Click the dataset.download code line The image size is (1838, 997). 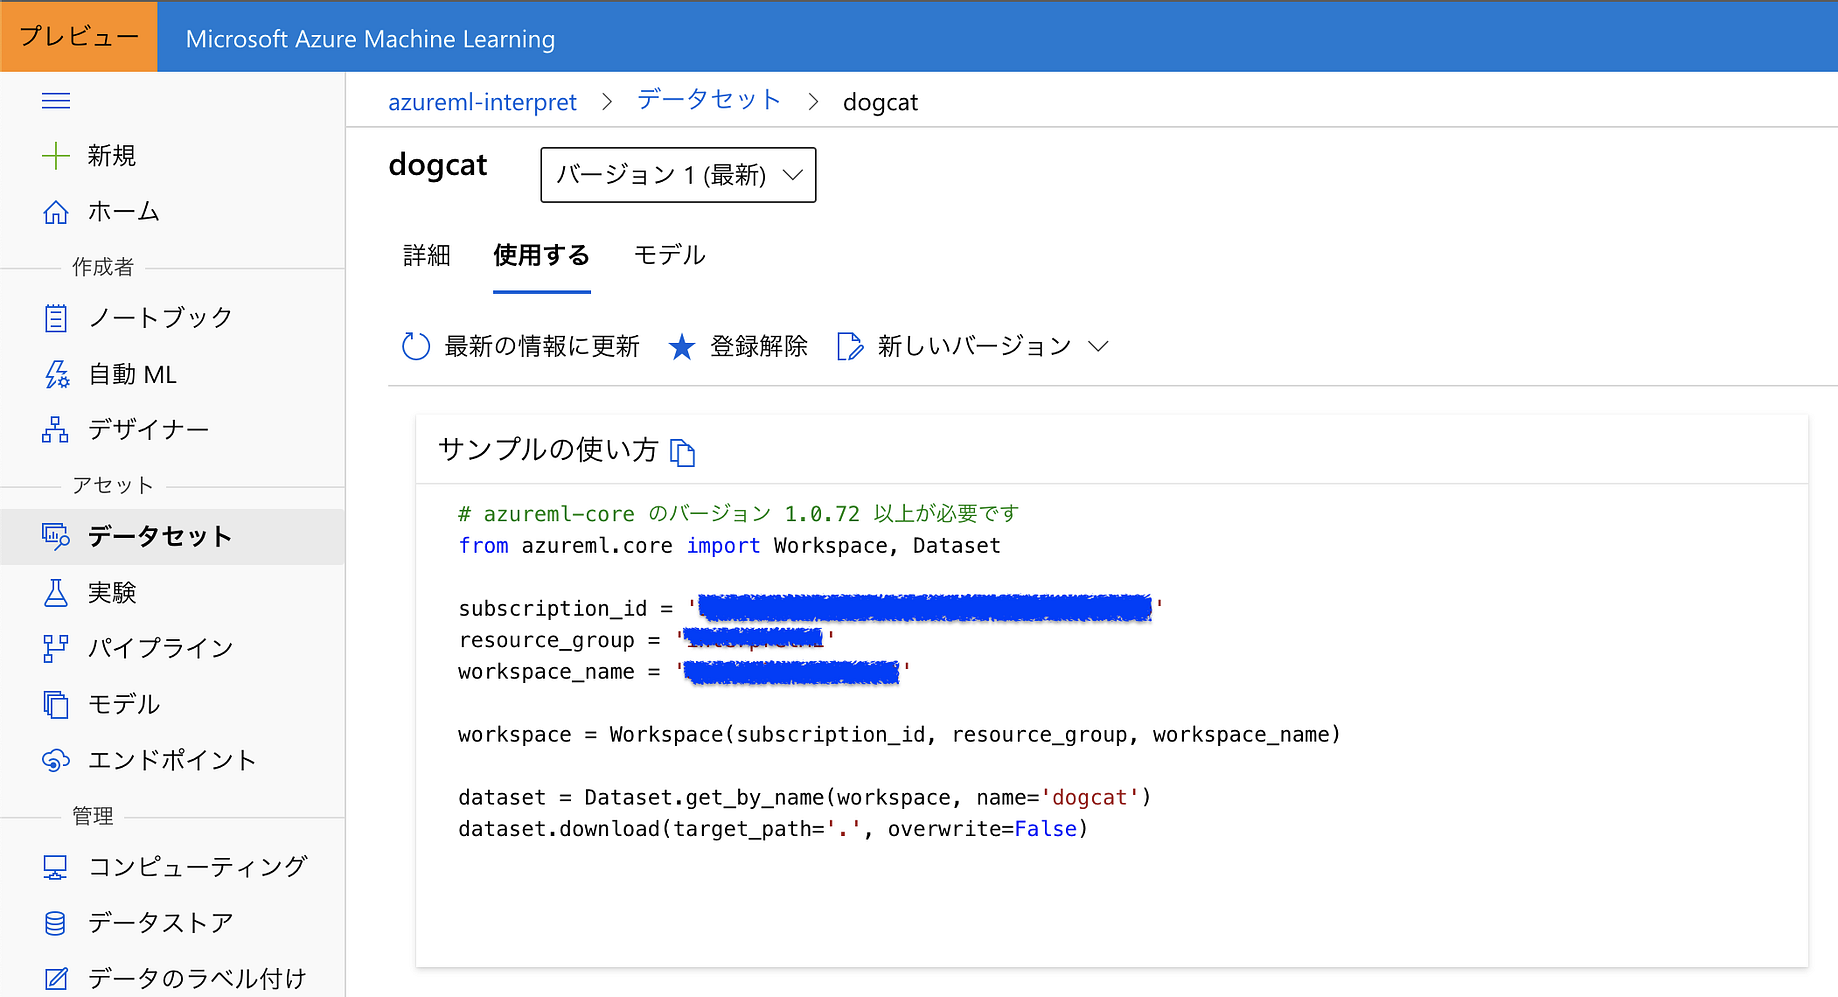(773, 829)
